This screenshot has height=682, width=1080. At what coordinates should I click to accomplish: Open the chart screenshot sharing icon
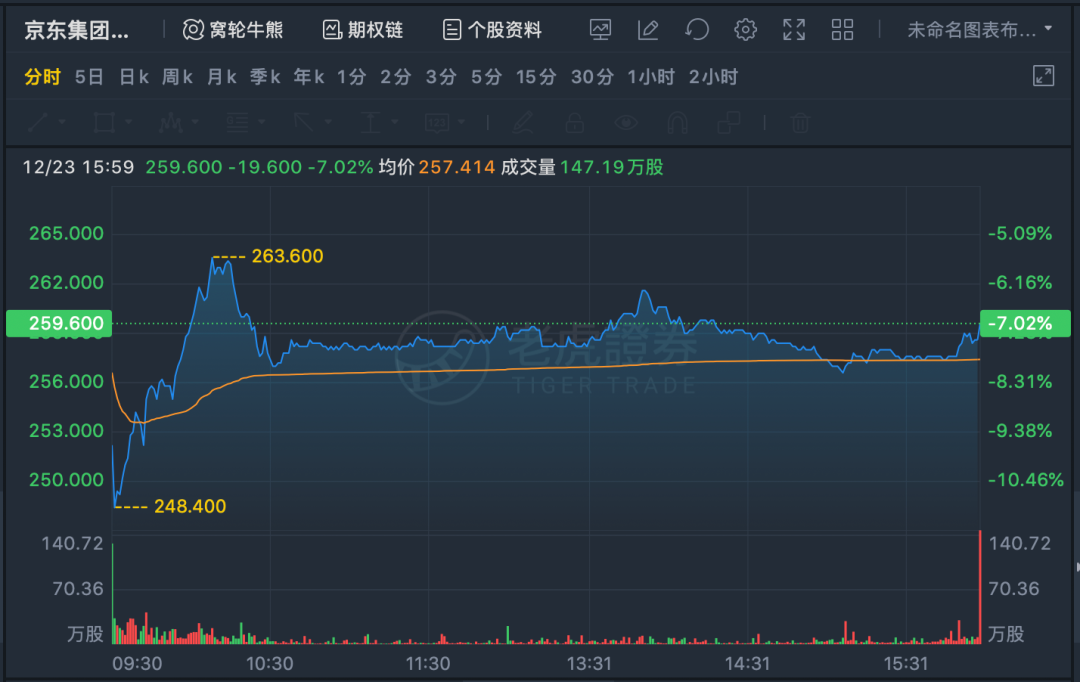[x=601, y=29]
